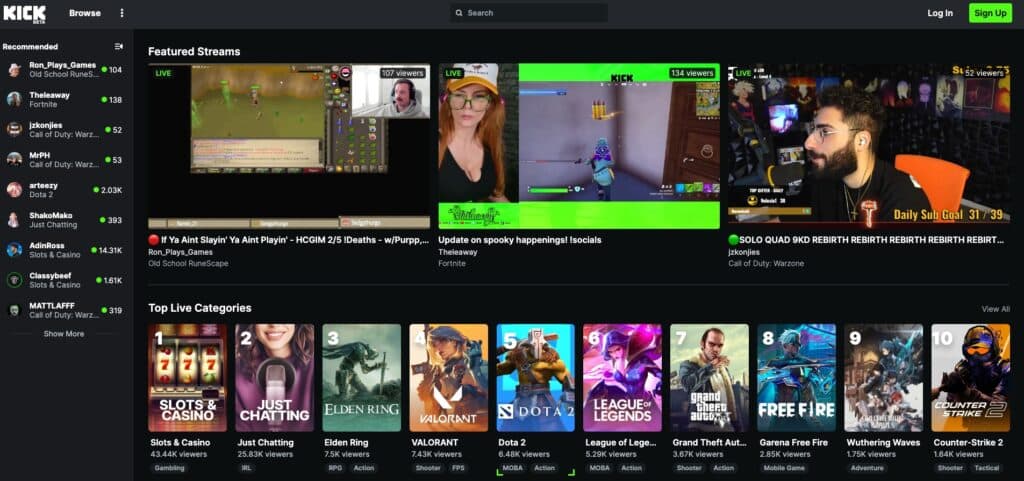This screenshot has height=481, width=1024.
Task: Expand Show More recommended channels
Action: 64,334
